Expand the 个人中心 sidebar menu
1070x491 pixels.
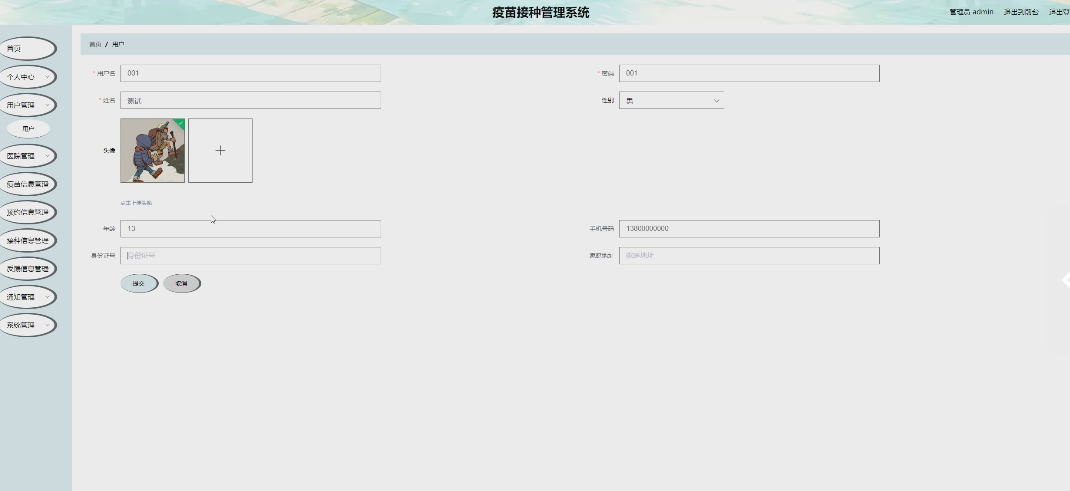(x=27, y=77)
